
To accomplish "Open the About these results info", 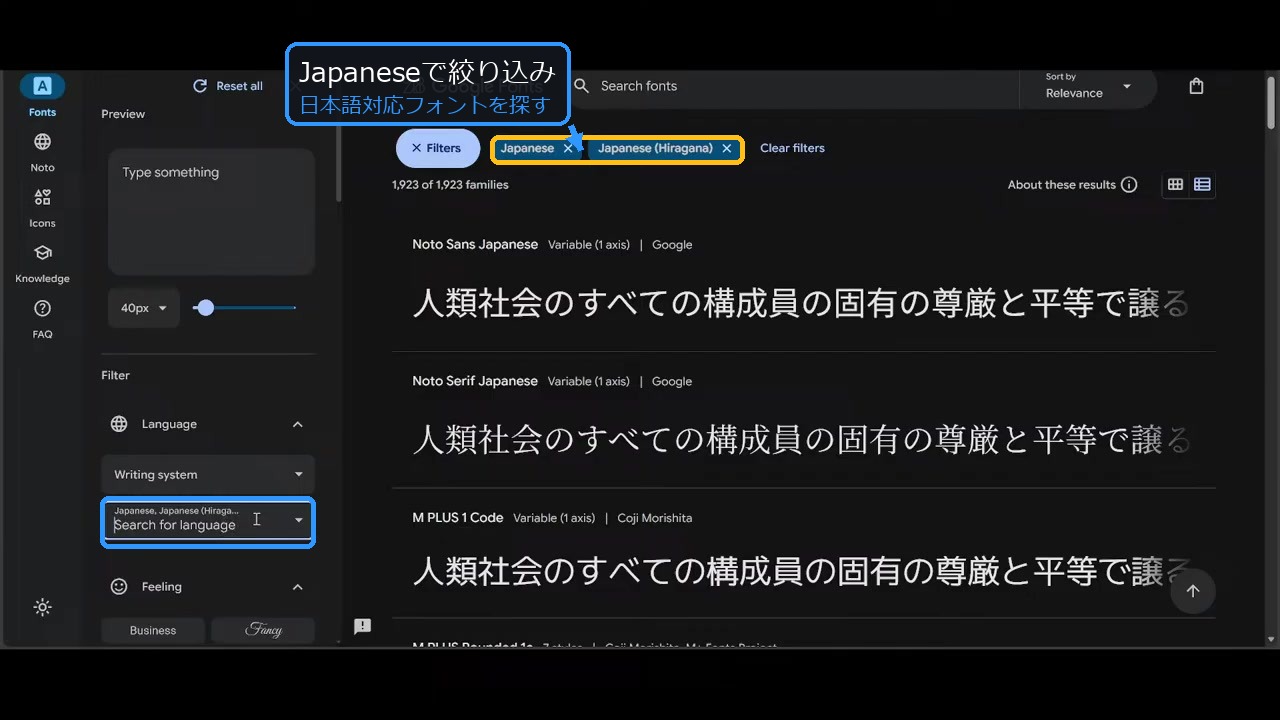I will click(1129, 185).
